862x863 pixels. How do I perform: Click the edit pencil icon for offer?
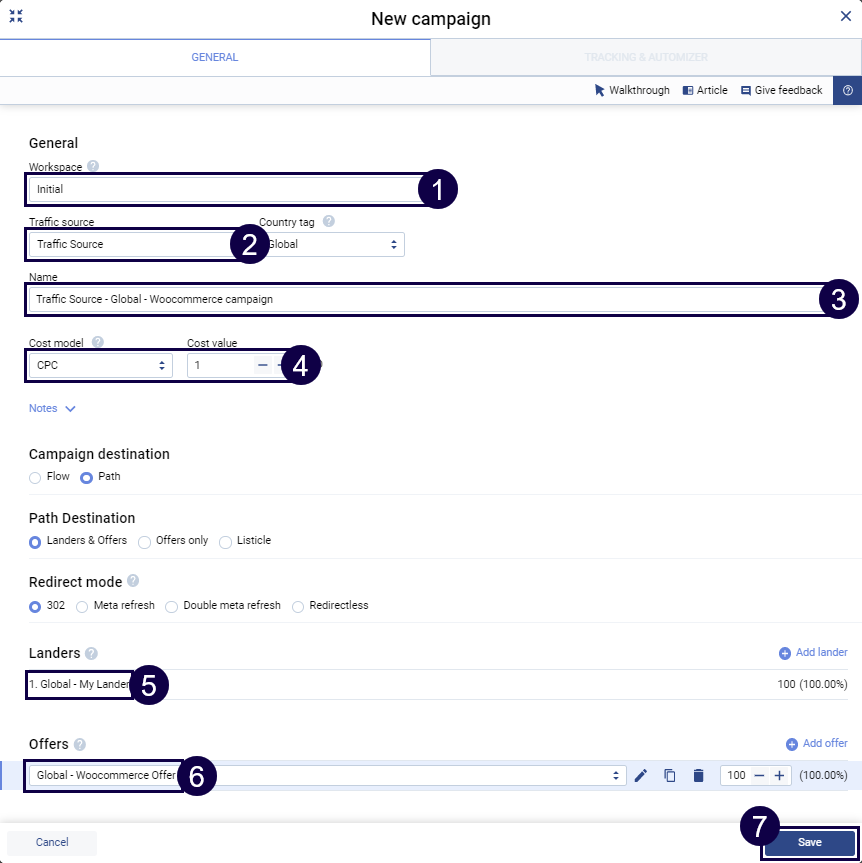pos(641,775)
